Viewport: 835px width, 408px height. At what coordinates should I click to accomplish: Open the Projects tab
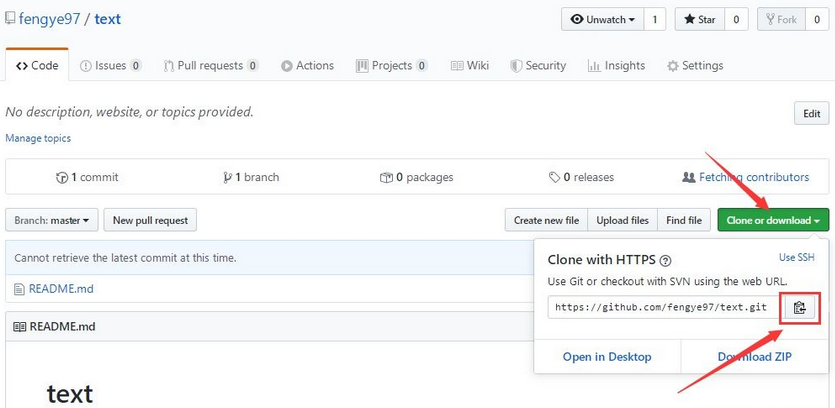pyautogui.click(x=392, y=66)
